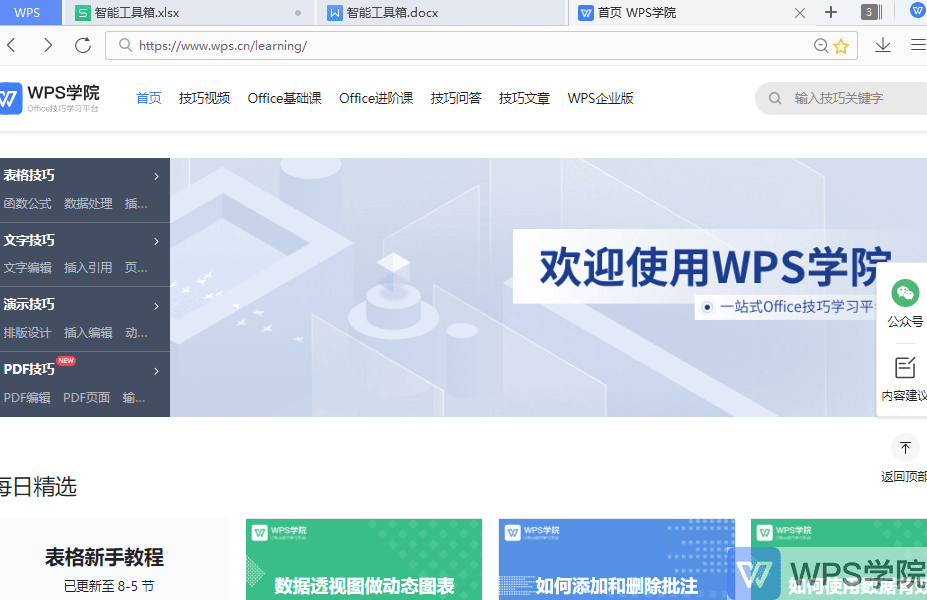
Task: Open the 公众号 WeChat icon
Action: point(905,293)
